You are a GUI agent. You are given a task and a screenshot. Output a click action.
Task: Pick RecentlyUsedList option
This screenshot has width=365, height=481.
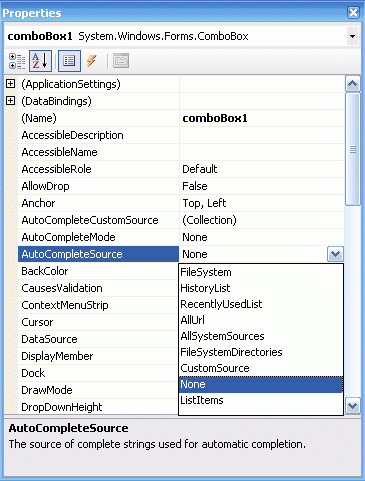click(261, 304)
